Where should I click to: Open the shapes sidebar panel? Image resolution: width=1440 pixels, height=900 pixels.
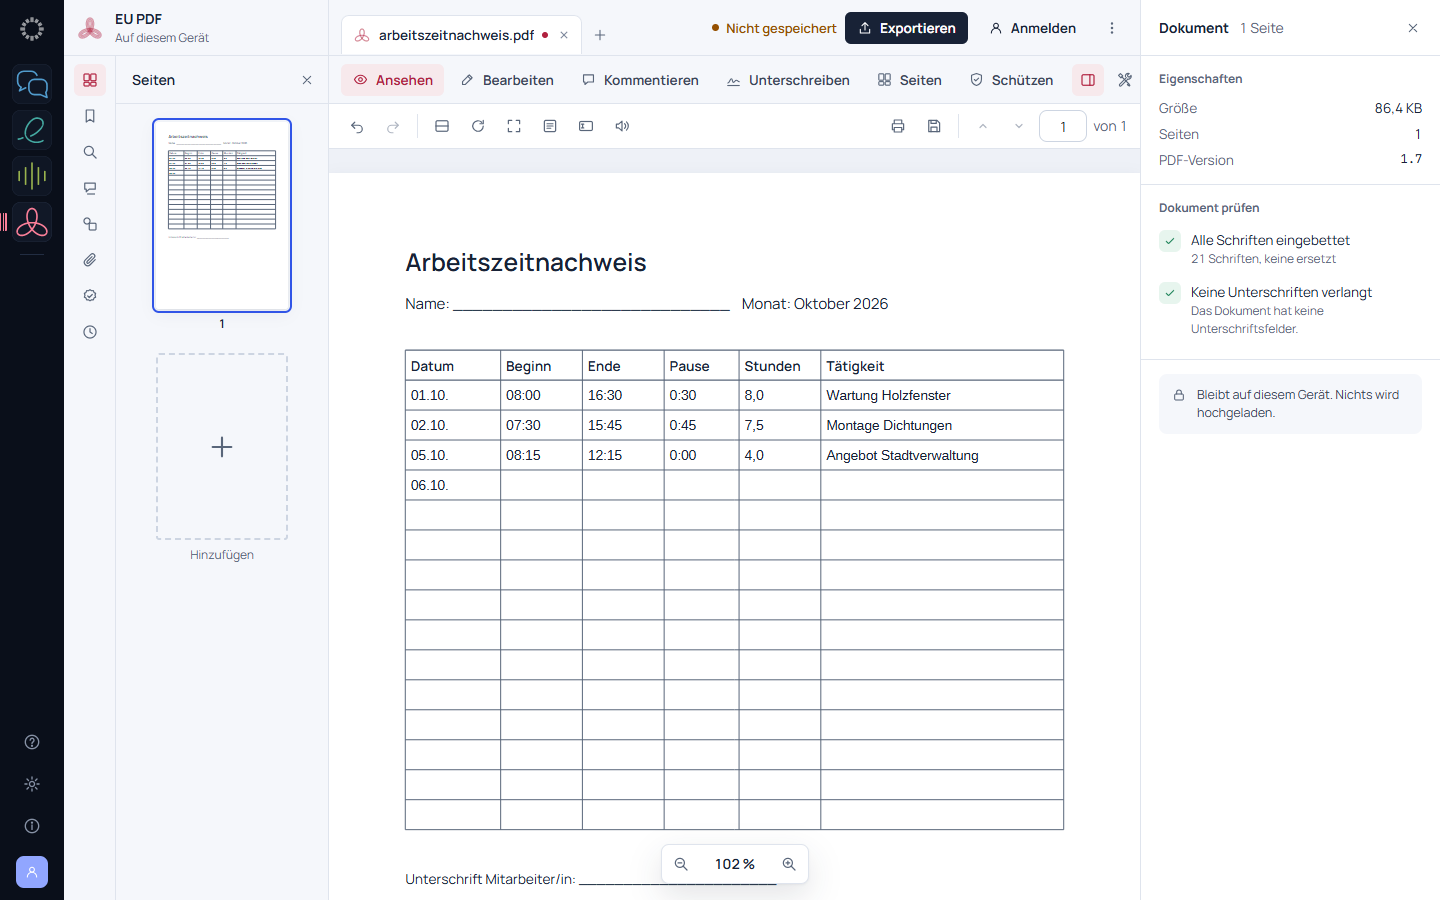90,224
